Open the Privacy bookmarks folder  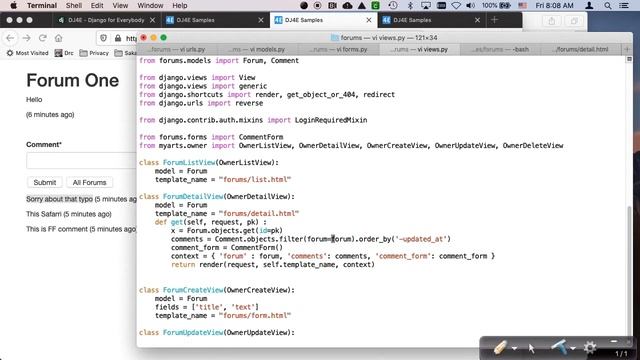tap(94, 53)
